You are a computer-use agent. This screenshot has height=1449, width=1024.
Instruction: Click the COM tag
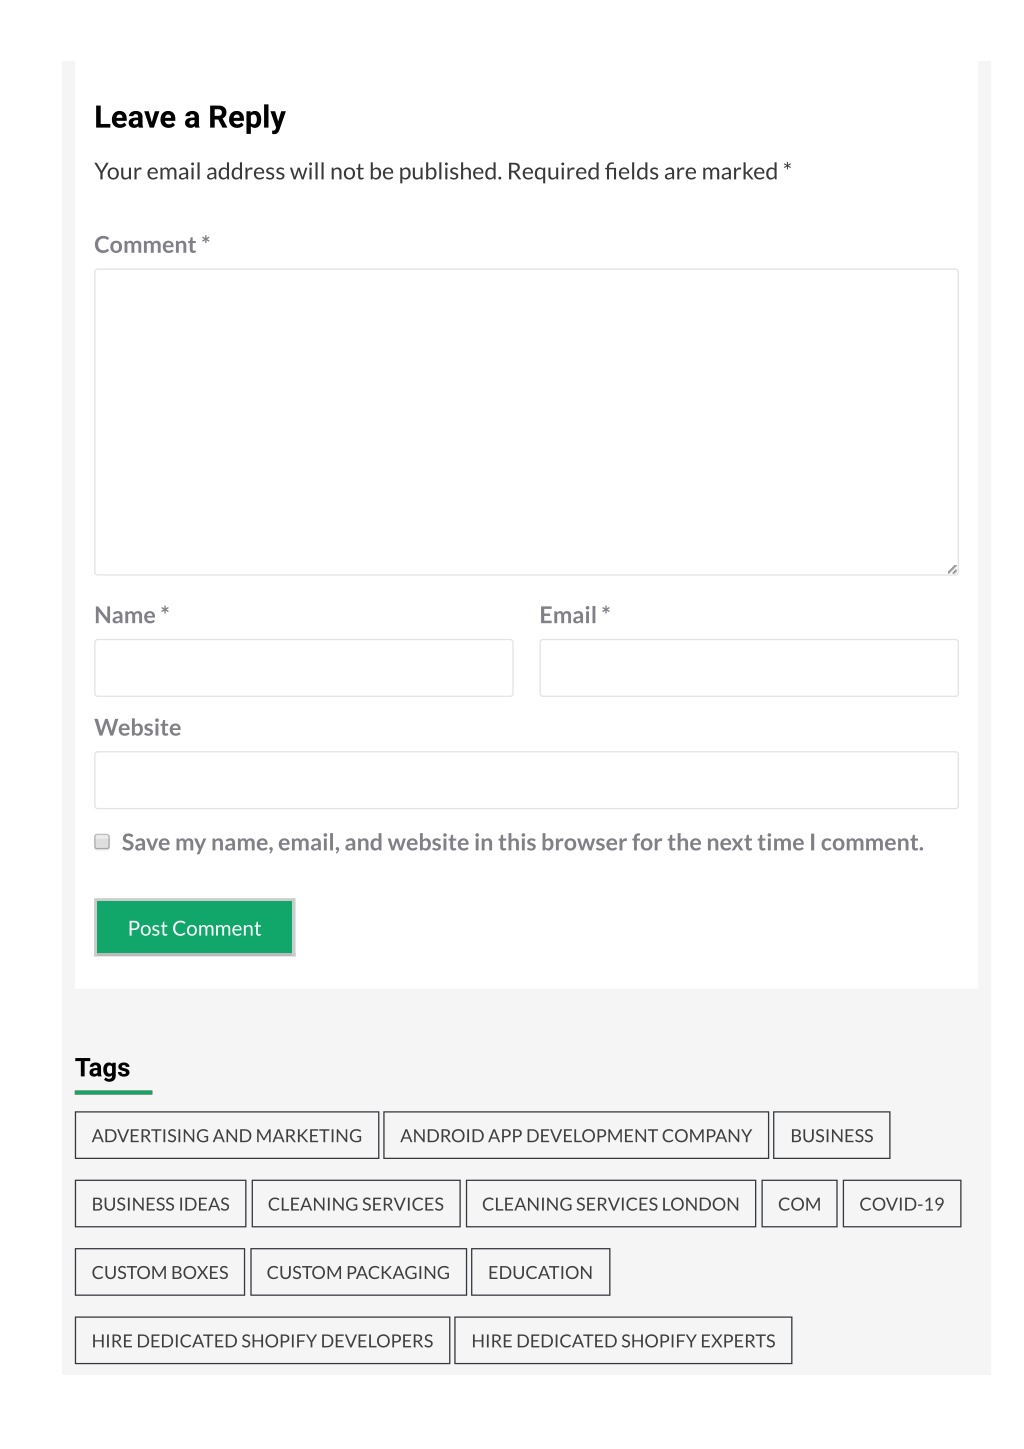point(800,1204)
